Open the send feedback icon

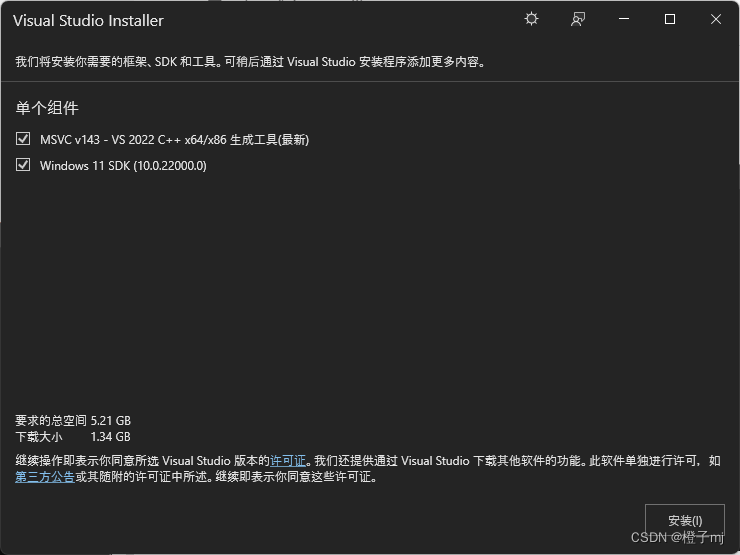tap(578, 19)
